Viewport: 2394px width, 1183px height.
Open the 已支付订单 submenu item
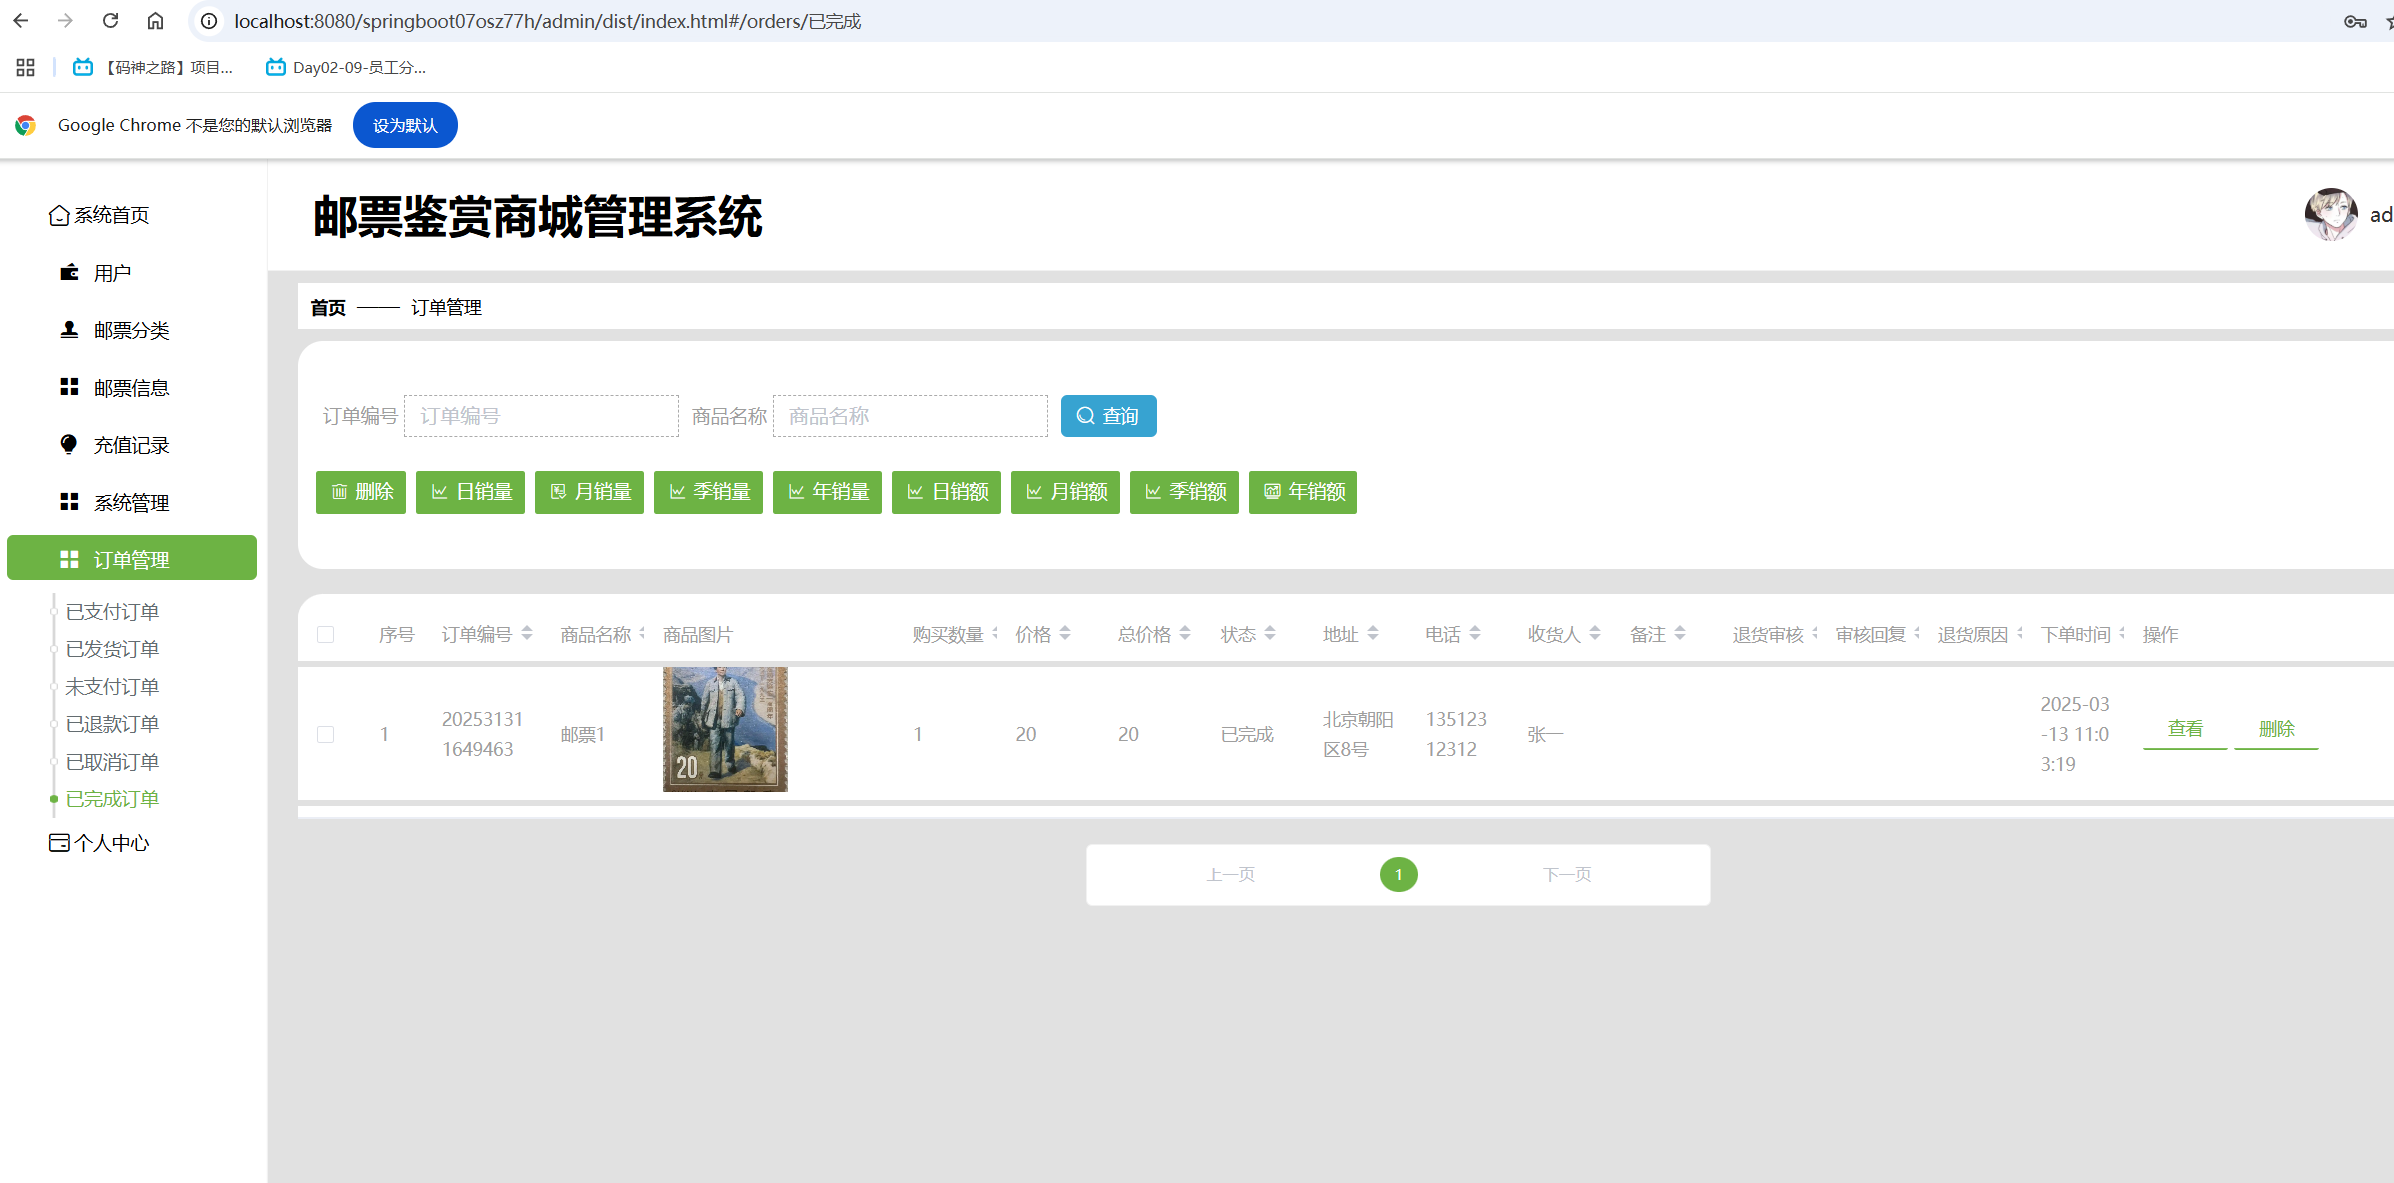coord(112,612)
